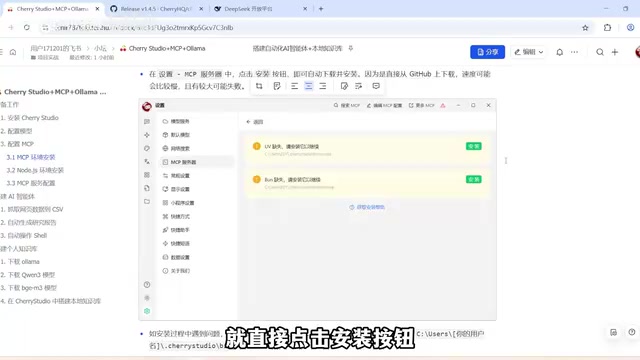Reload the page in browser

(27, 28)
